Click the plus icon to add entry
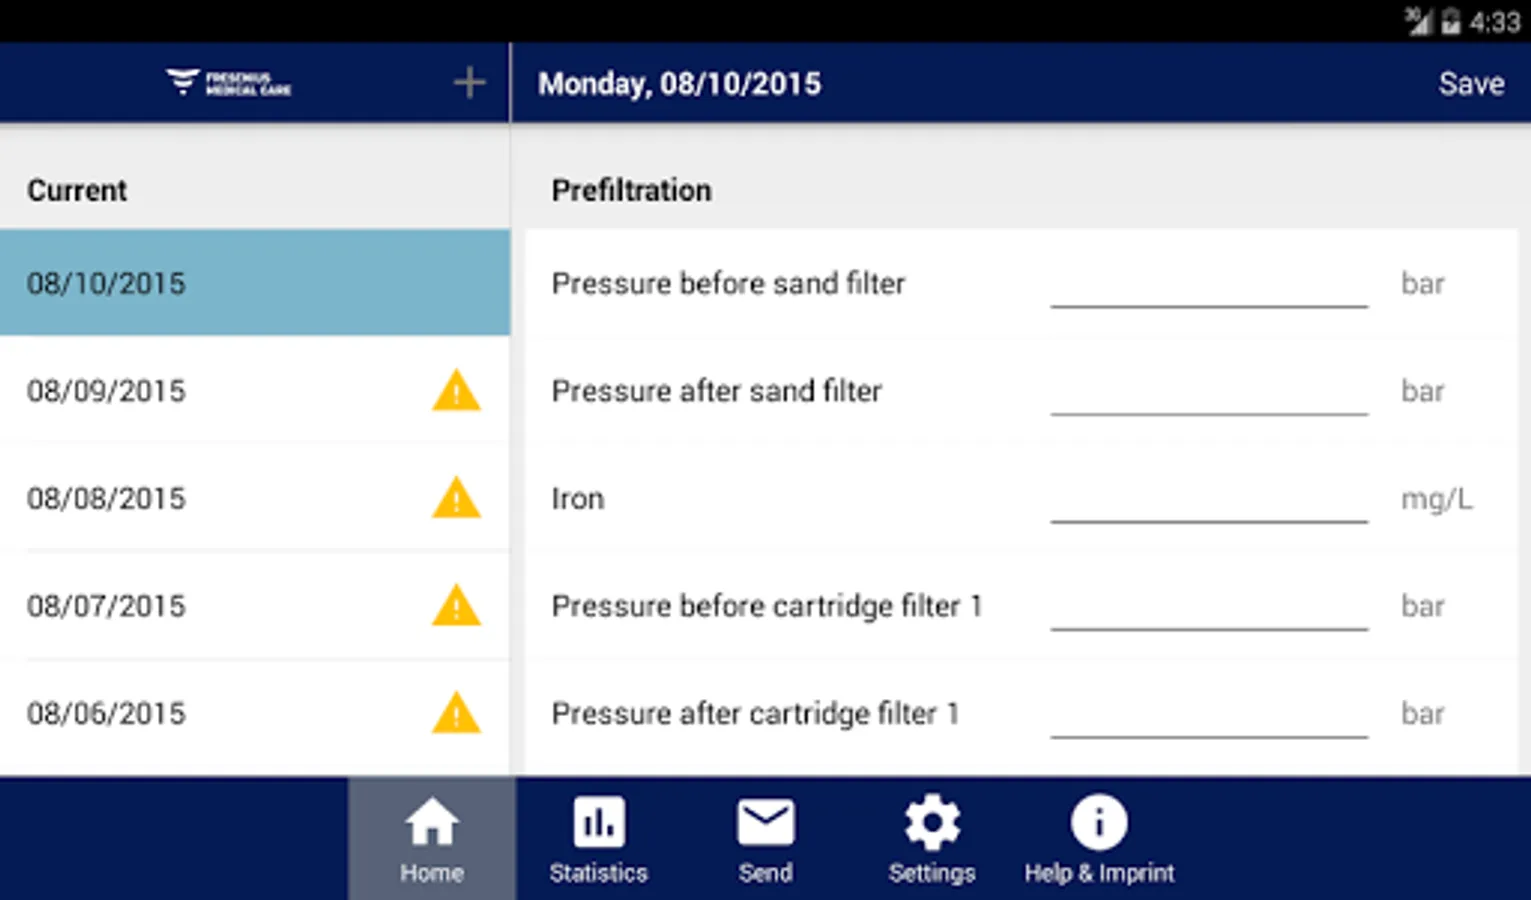 469,83
